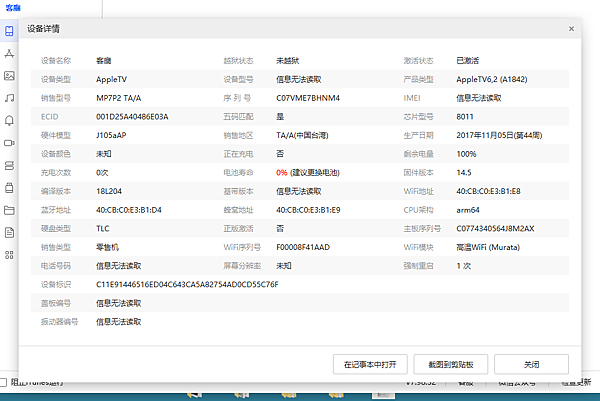
Task: Click the forced restart value 1 次
Action: tap(463, 266)
